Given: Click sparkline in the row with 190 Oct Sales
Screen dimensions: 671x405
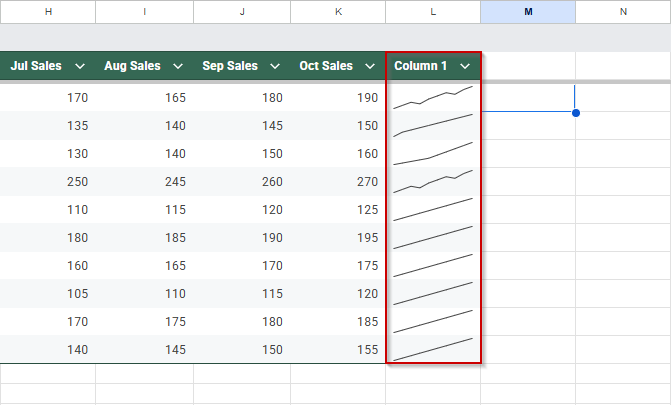Looking at the screenshot, I should (x=433, y=98).
